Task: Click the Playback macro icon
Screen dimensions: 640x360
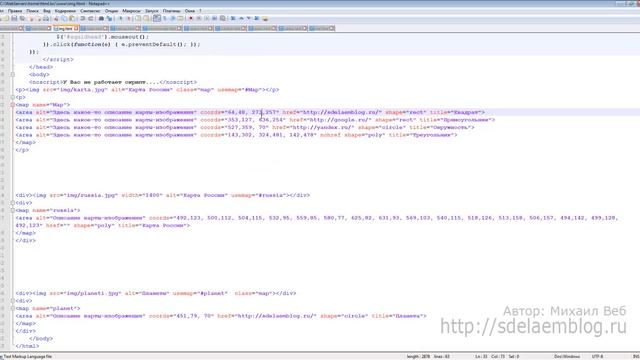Action: (x=206, y=18)
